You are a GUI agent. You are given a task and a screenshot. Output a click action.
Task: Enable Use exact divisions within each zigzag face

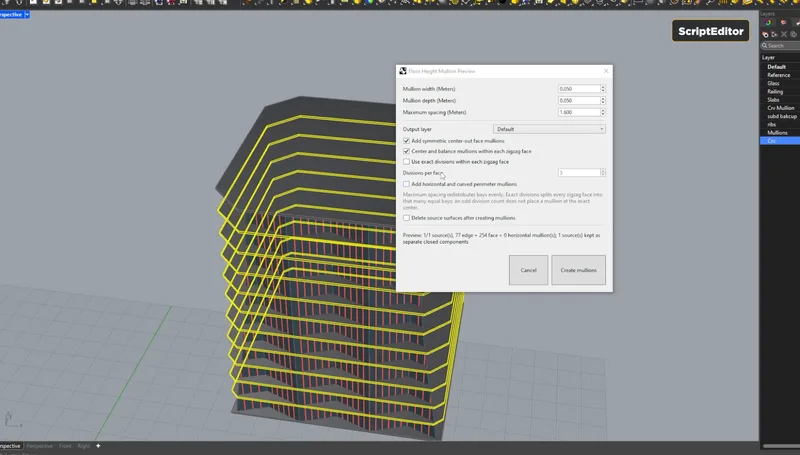[x=406, y=162]
